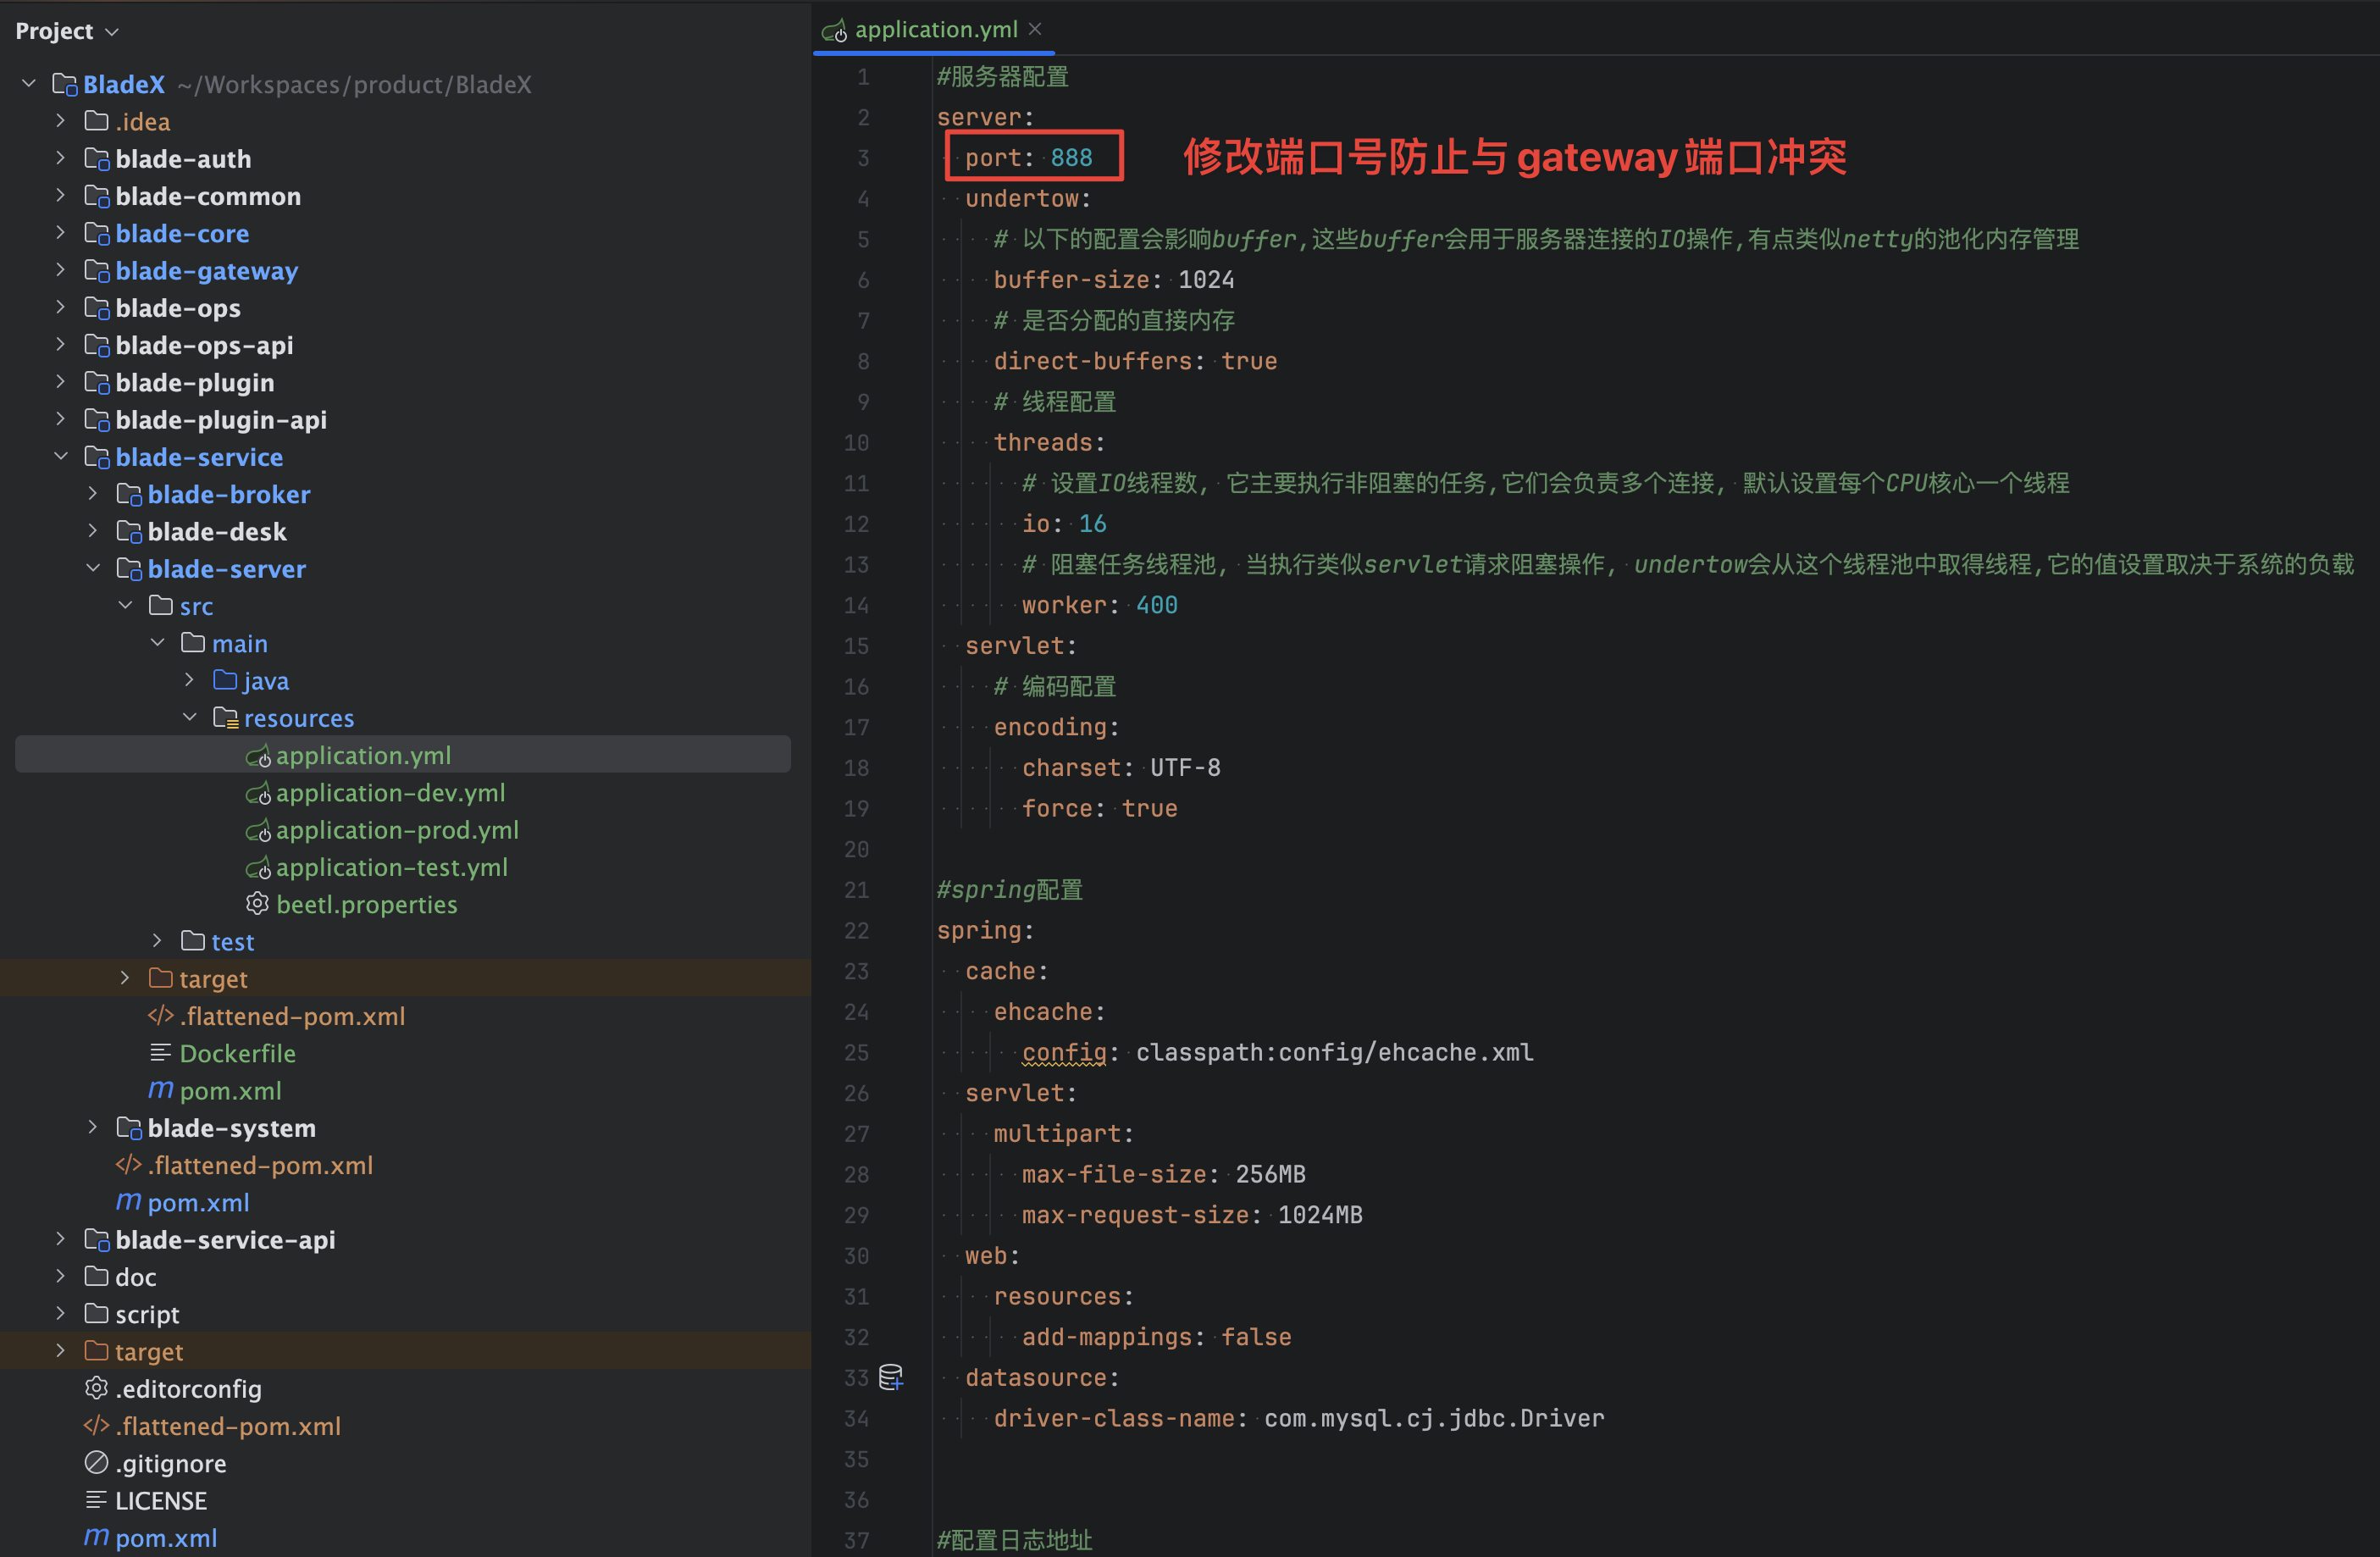The image size is (2380, 1557).
Task: Click the LICENSE text file icon
Action: (96, 1499)
